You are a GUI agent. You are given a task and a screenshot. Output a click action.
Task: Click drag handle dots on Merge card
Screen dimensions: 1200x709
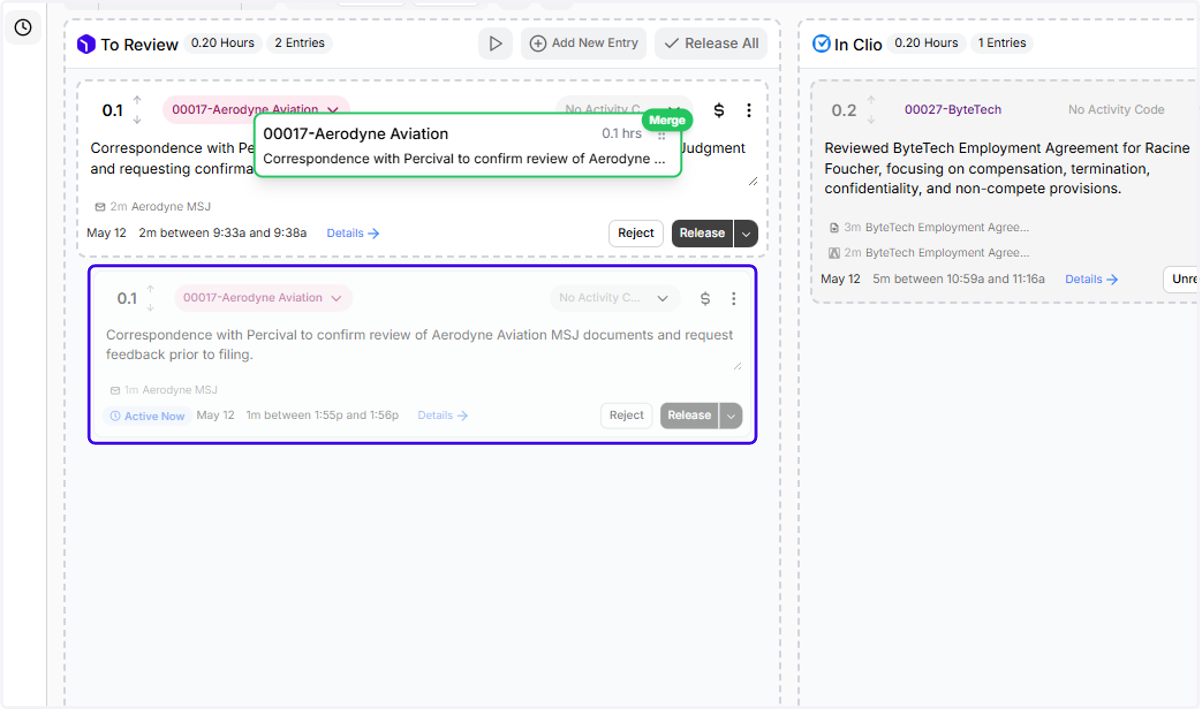point(662,136)
